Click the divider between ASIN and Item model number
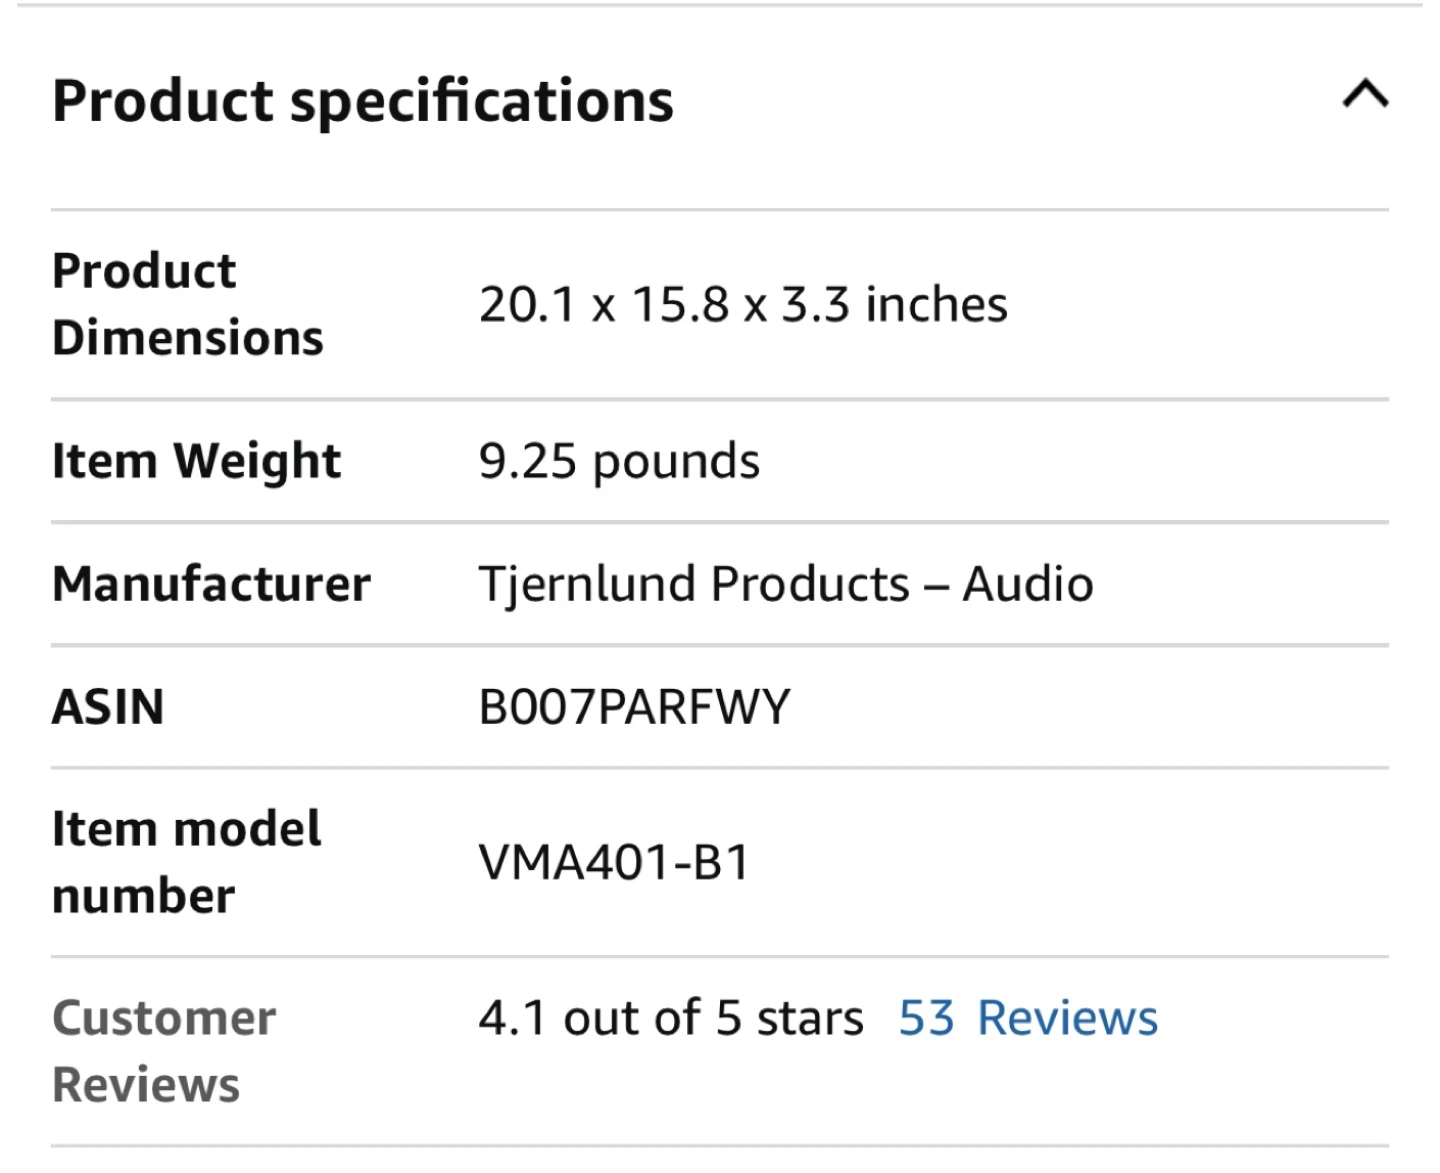This screenshot has width=1440, height=1173. click(720, 768)
